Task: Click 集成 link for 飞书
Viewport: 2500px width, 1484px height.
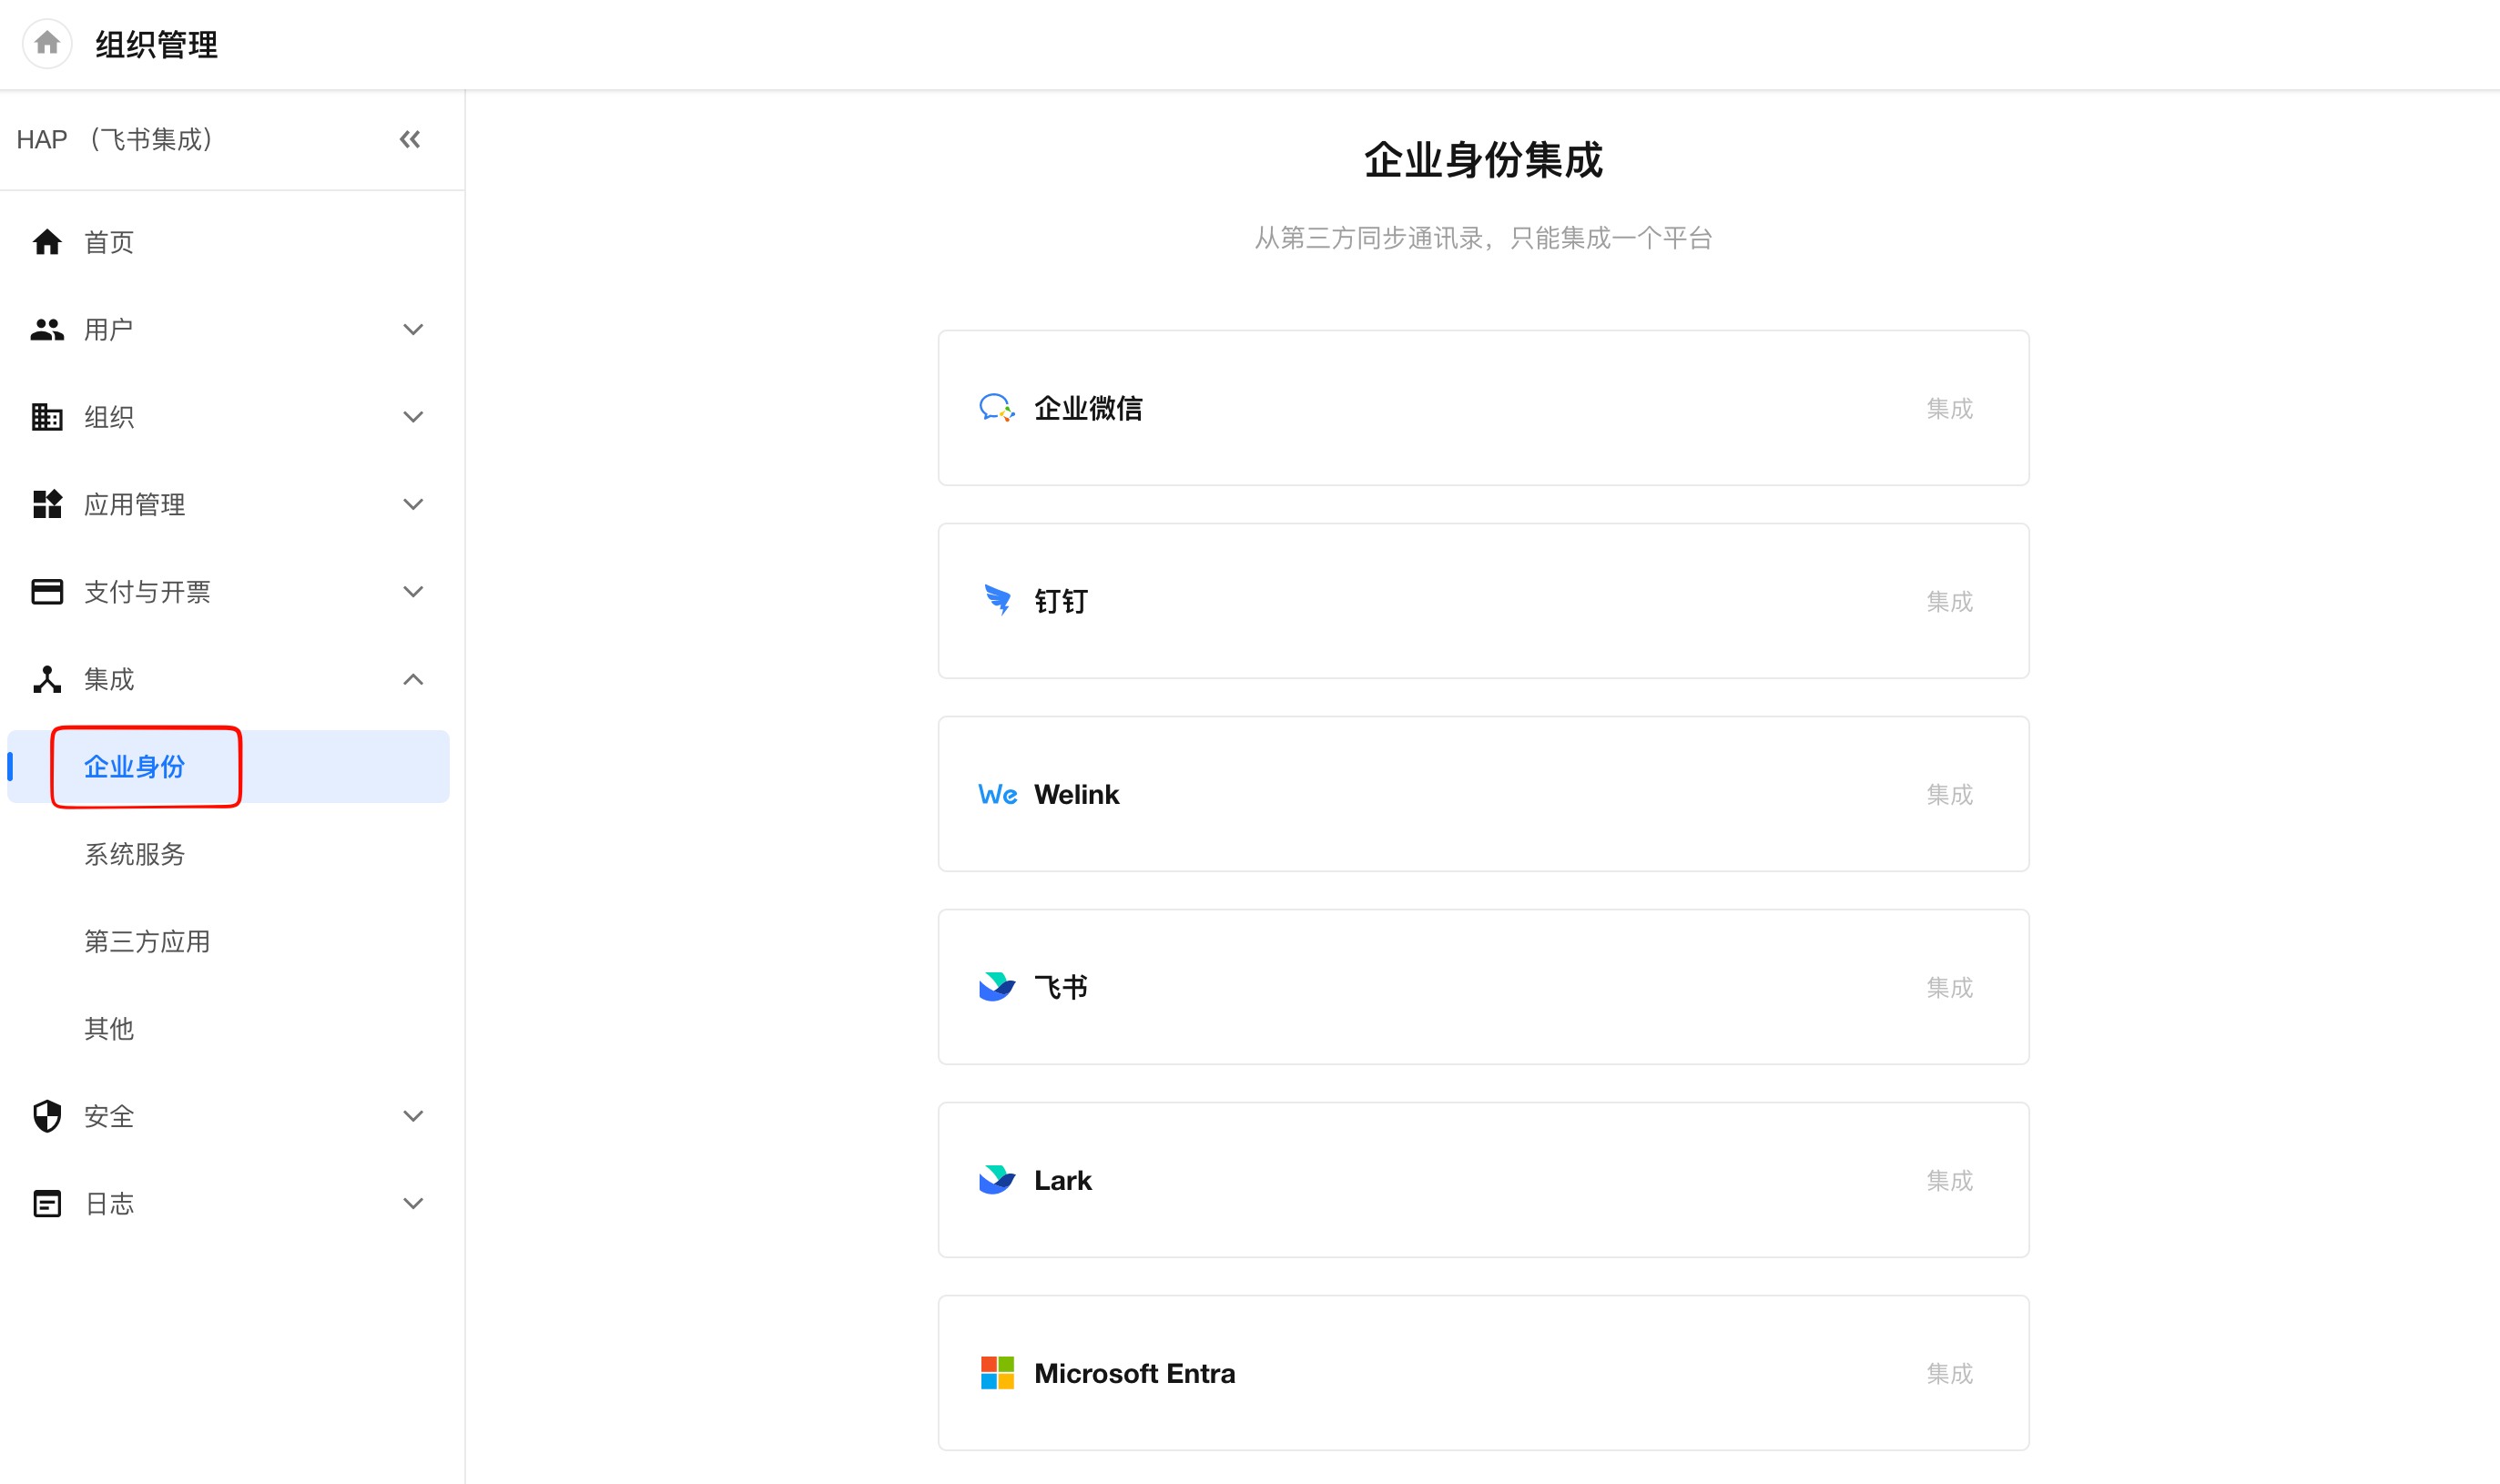Action: click(x=1949, y=987)
